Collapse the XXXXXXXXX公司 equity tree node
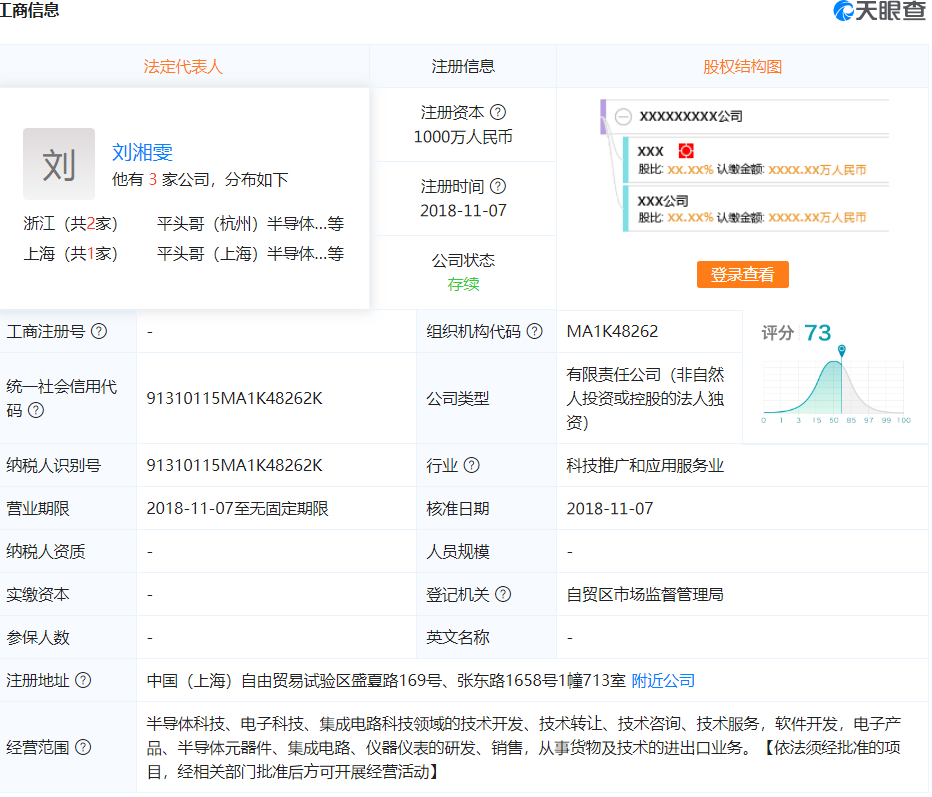 tap(623, 116)
